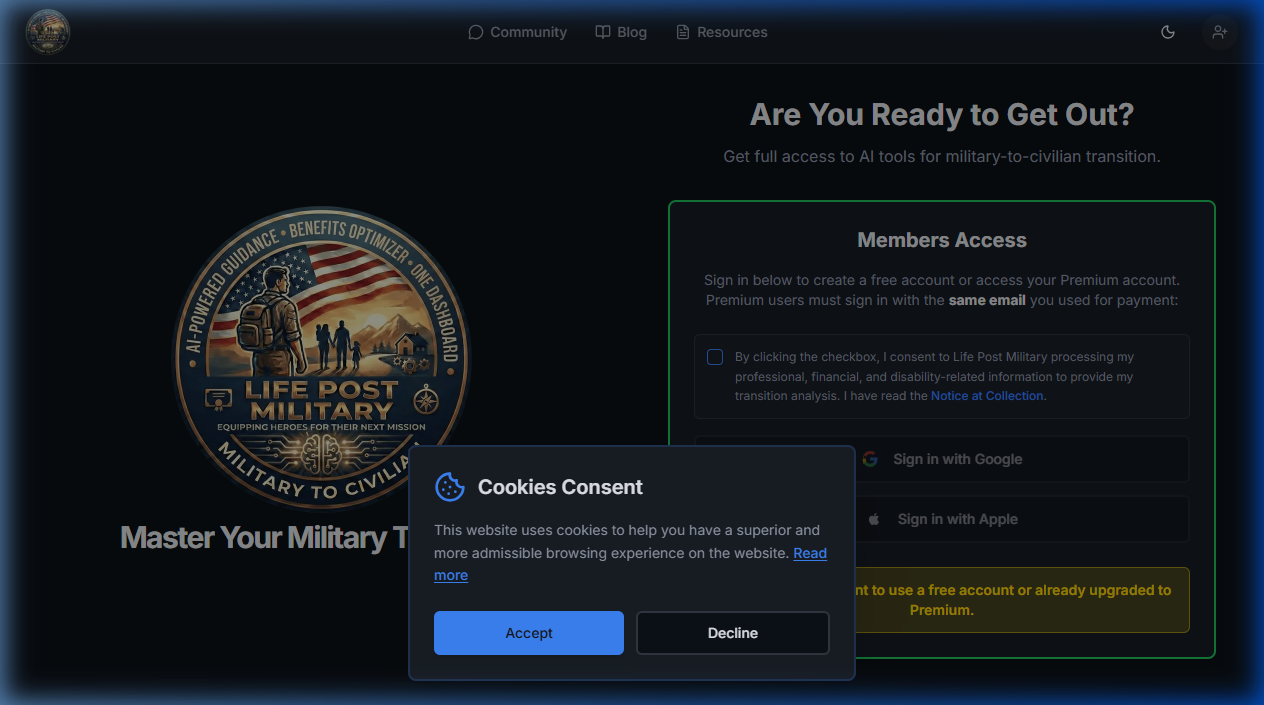Open the Resources menu item

pos(731,32)
